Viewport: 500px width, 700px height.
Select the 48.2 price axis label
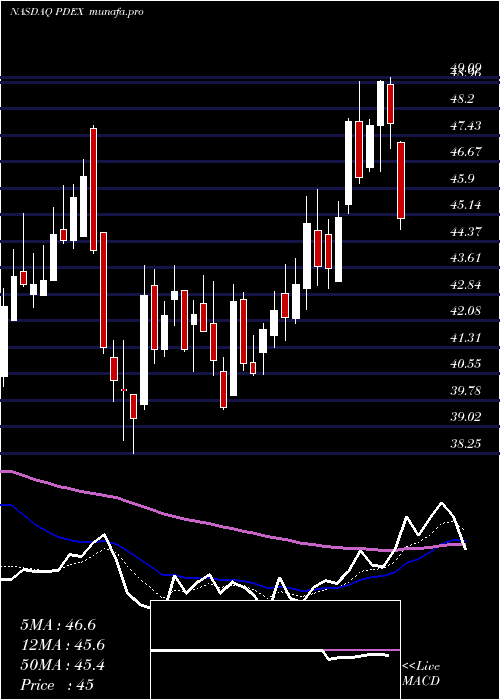click(x=462, y=99)
